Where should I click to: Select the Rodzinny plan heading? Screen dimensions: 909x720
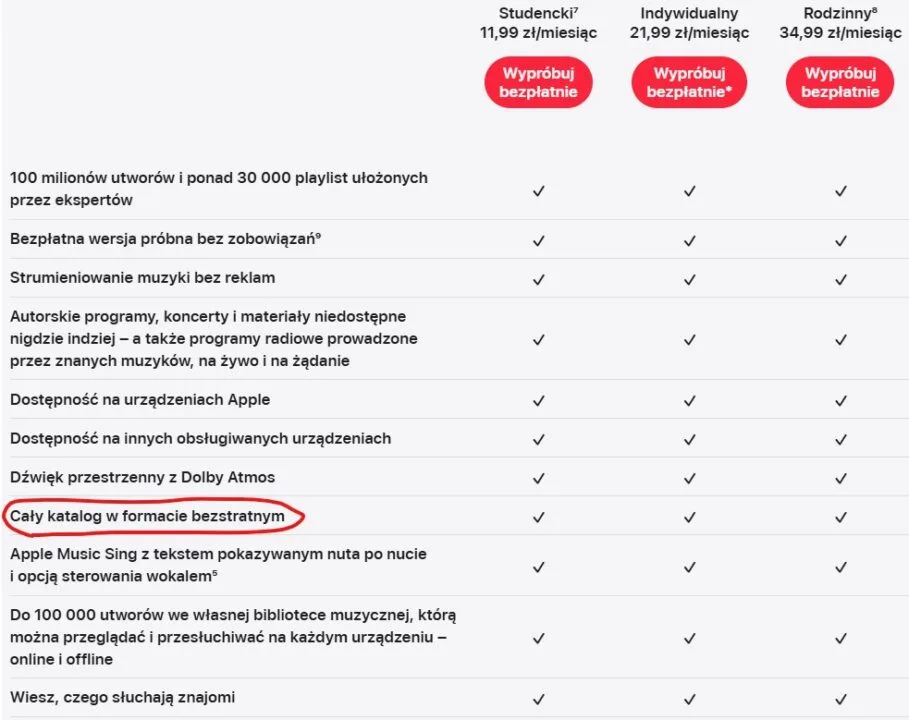(x=838, y=14)
